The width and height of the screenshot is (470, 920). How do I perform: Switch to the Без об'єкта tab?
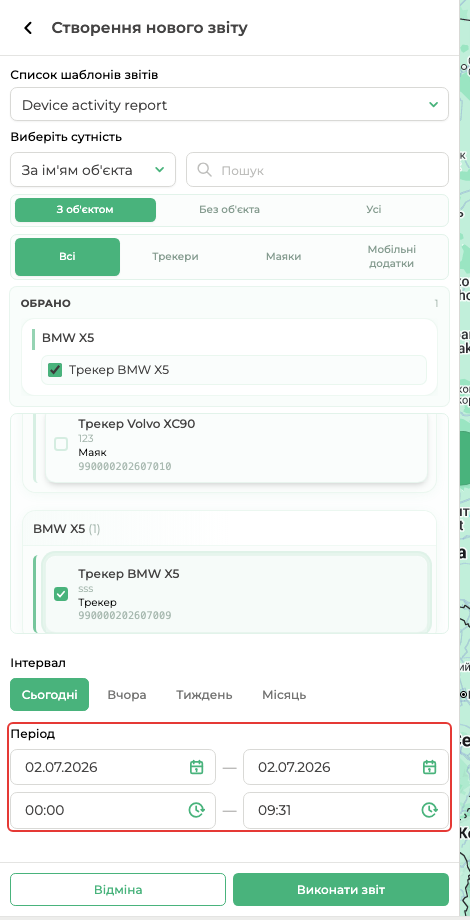click(229, 209)
